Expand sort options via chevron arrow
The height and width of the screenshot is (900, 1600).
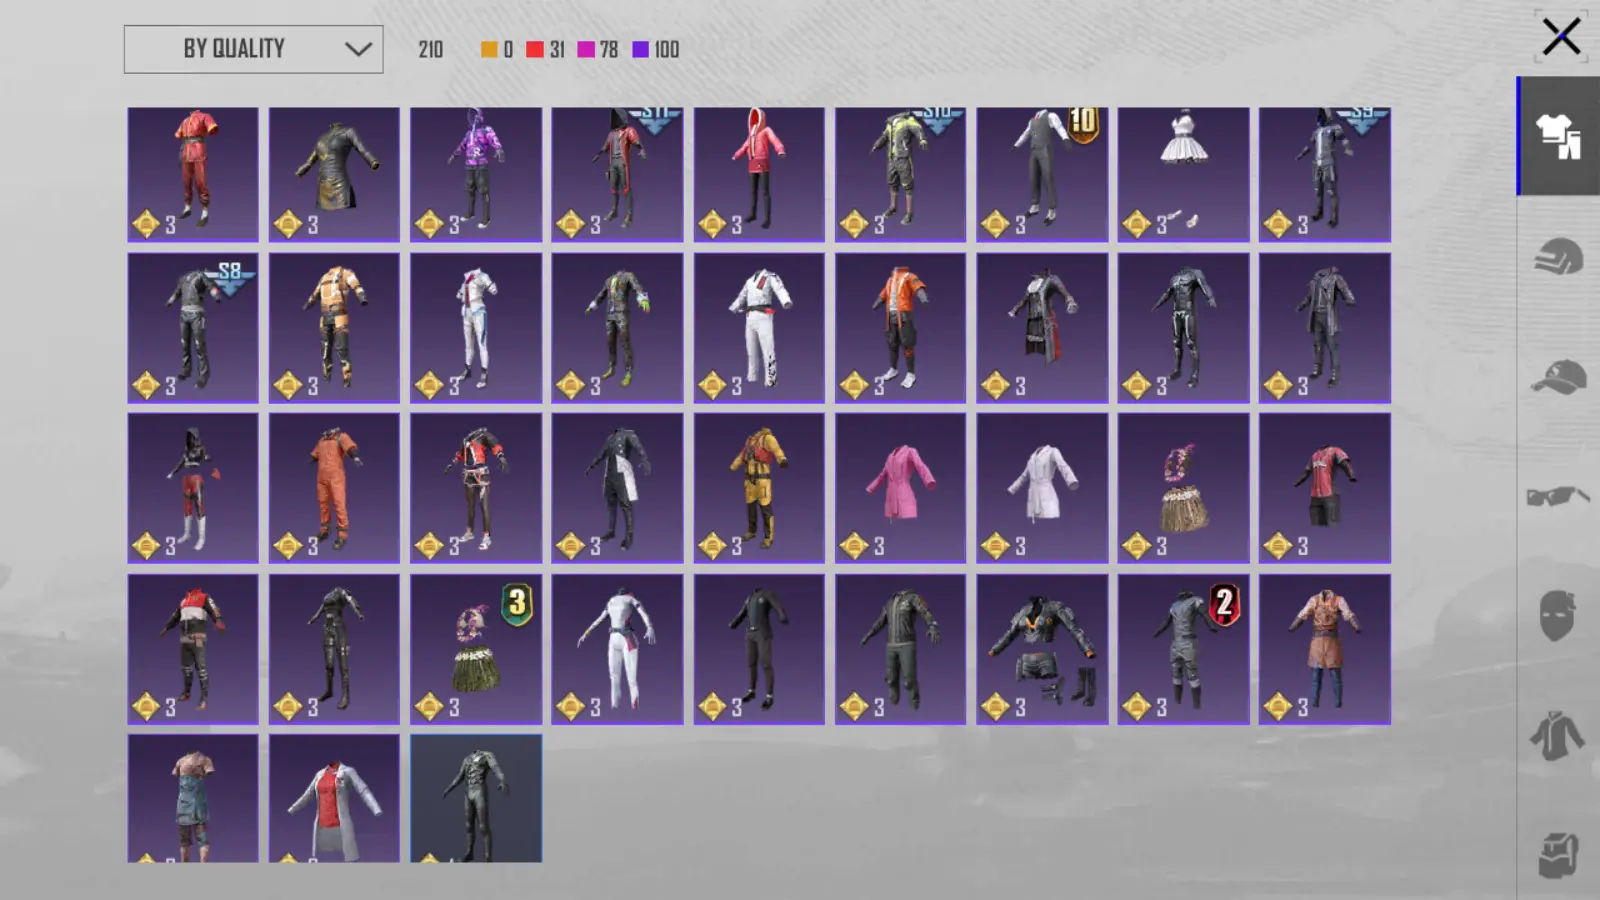(358, 49)
